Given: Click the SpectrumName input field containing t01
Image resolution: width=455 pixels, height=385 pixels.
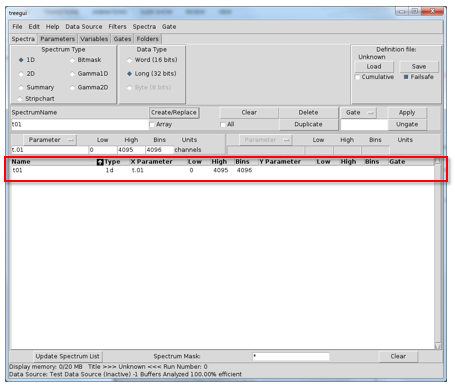Looking at the screenshot, I should 80,125.
